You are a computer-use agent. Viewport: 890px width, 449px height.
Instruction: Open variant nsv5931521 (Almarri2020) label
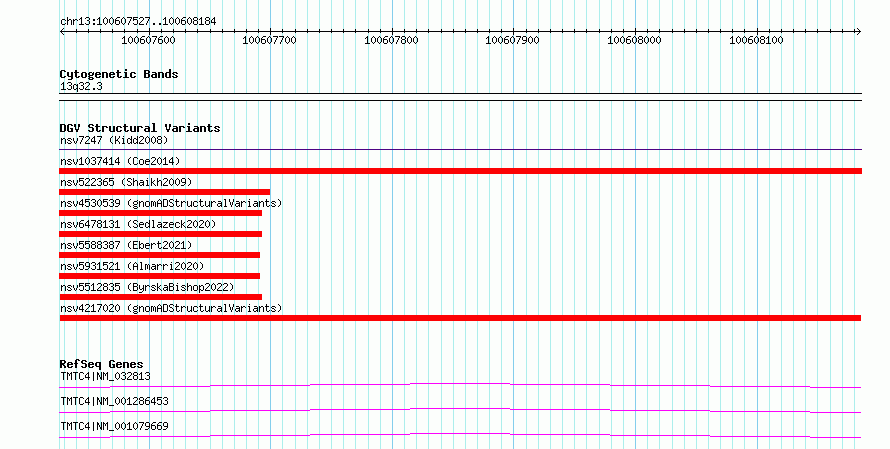[132, 266]
